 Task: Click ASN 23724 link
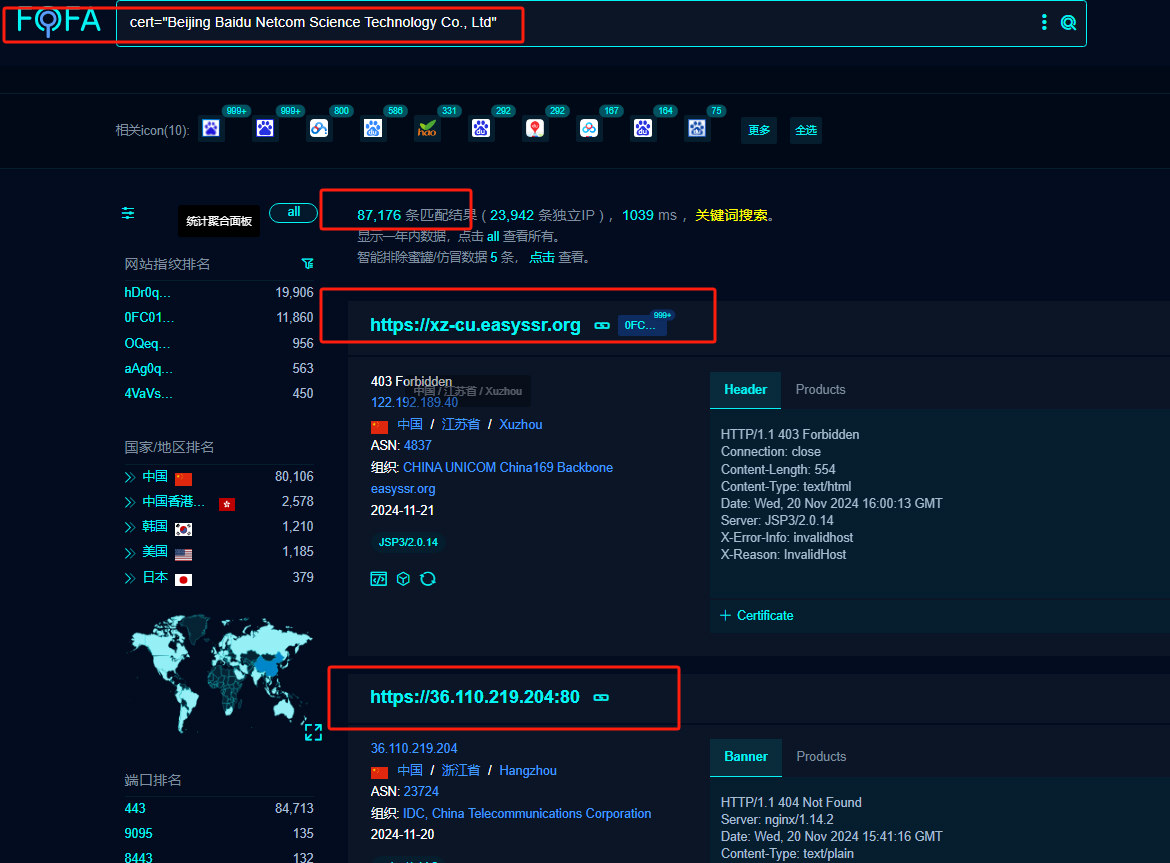coord(421,791)
